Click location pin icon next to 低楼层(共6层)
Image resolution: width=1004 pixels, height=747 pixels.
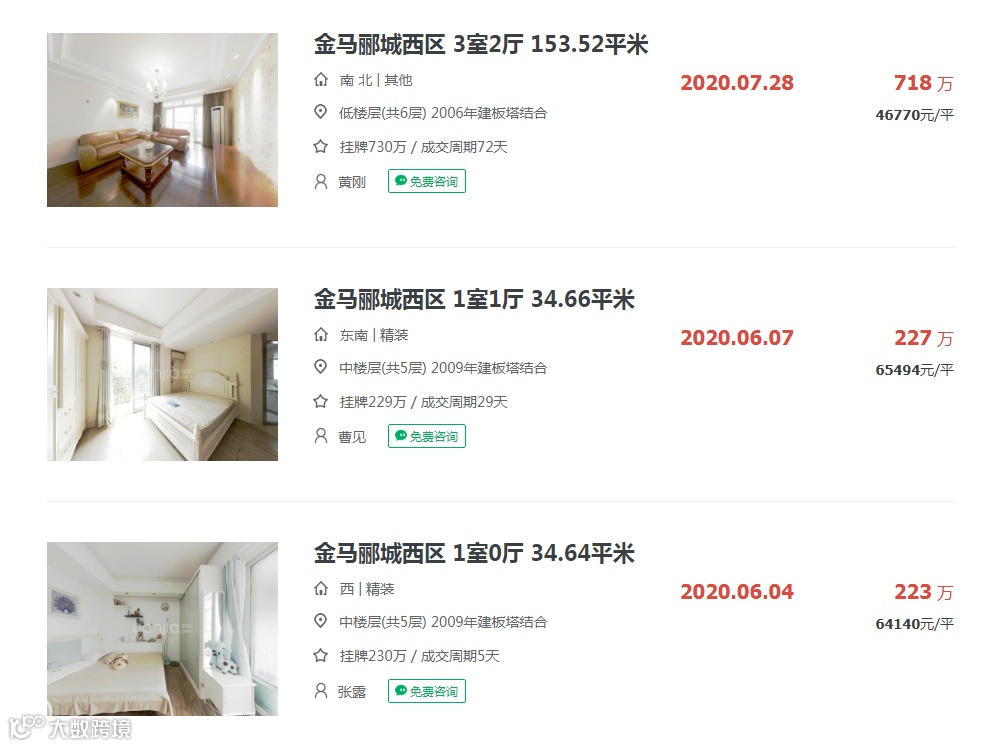point(321,112)
